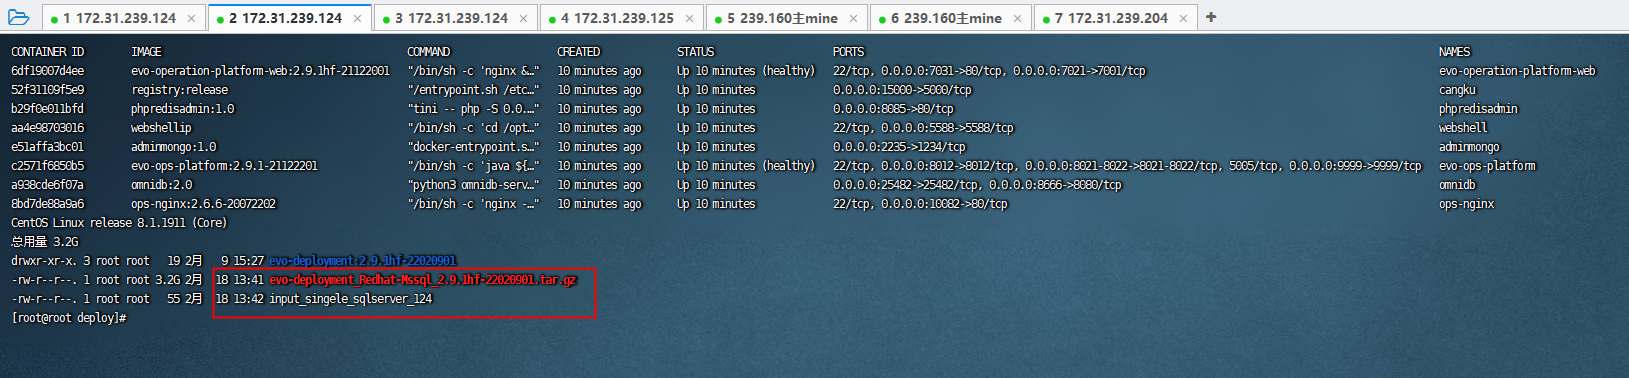Screen dimensions: 1629x378
Task: Open the session folder icon
Action: point(18,17)
